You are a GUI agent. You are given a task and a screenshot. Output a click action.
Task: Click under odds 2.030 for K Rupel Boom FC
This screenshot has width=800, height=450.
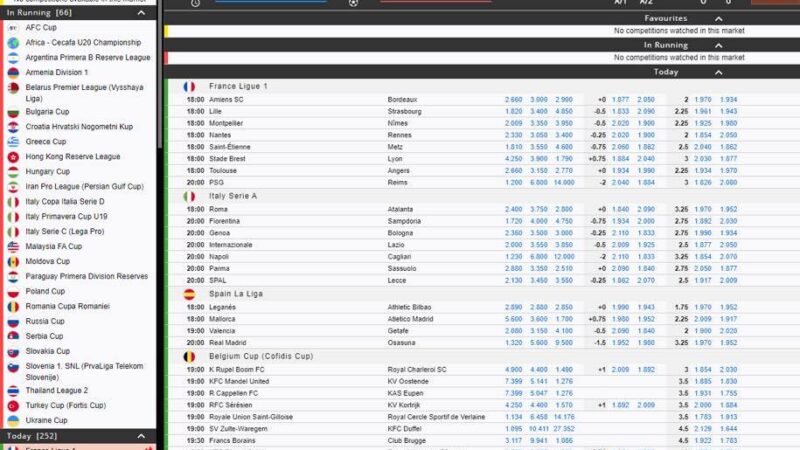[x=728, y=369]
